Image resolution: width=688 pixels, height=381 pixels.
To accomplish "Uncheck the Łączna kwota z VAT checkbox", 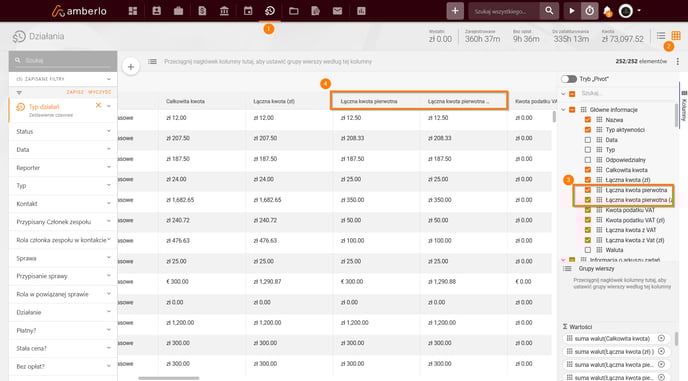I will (588, 230).
